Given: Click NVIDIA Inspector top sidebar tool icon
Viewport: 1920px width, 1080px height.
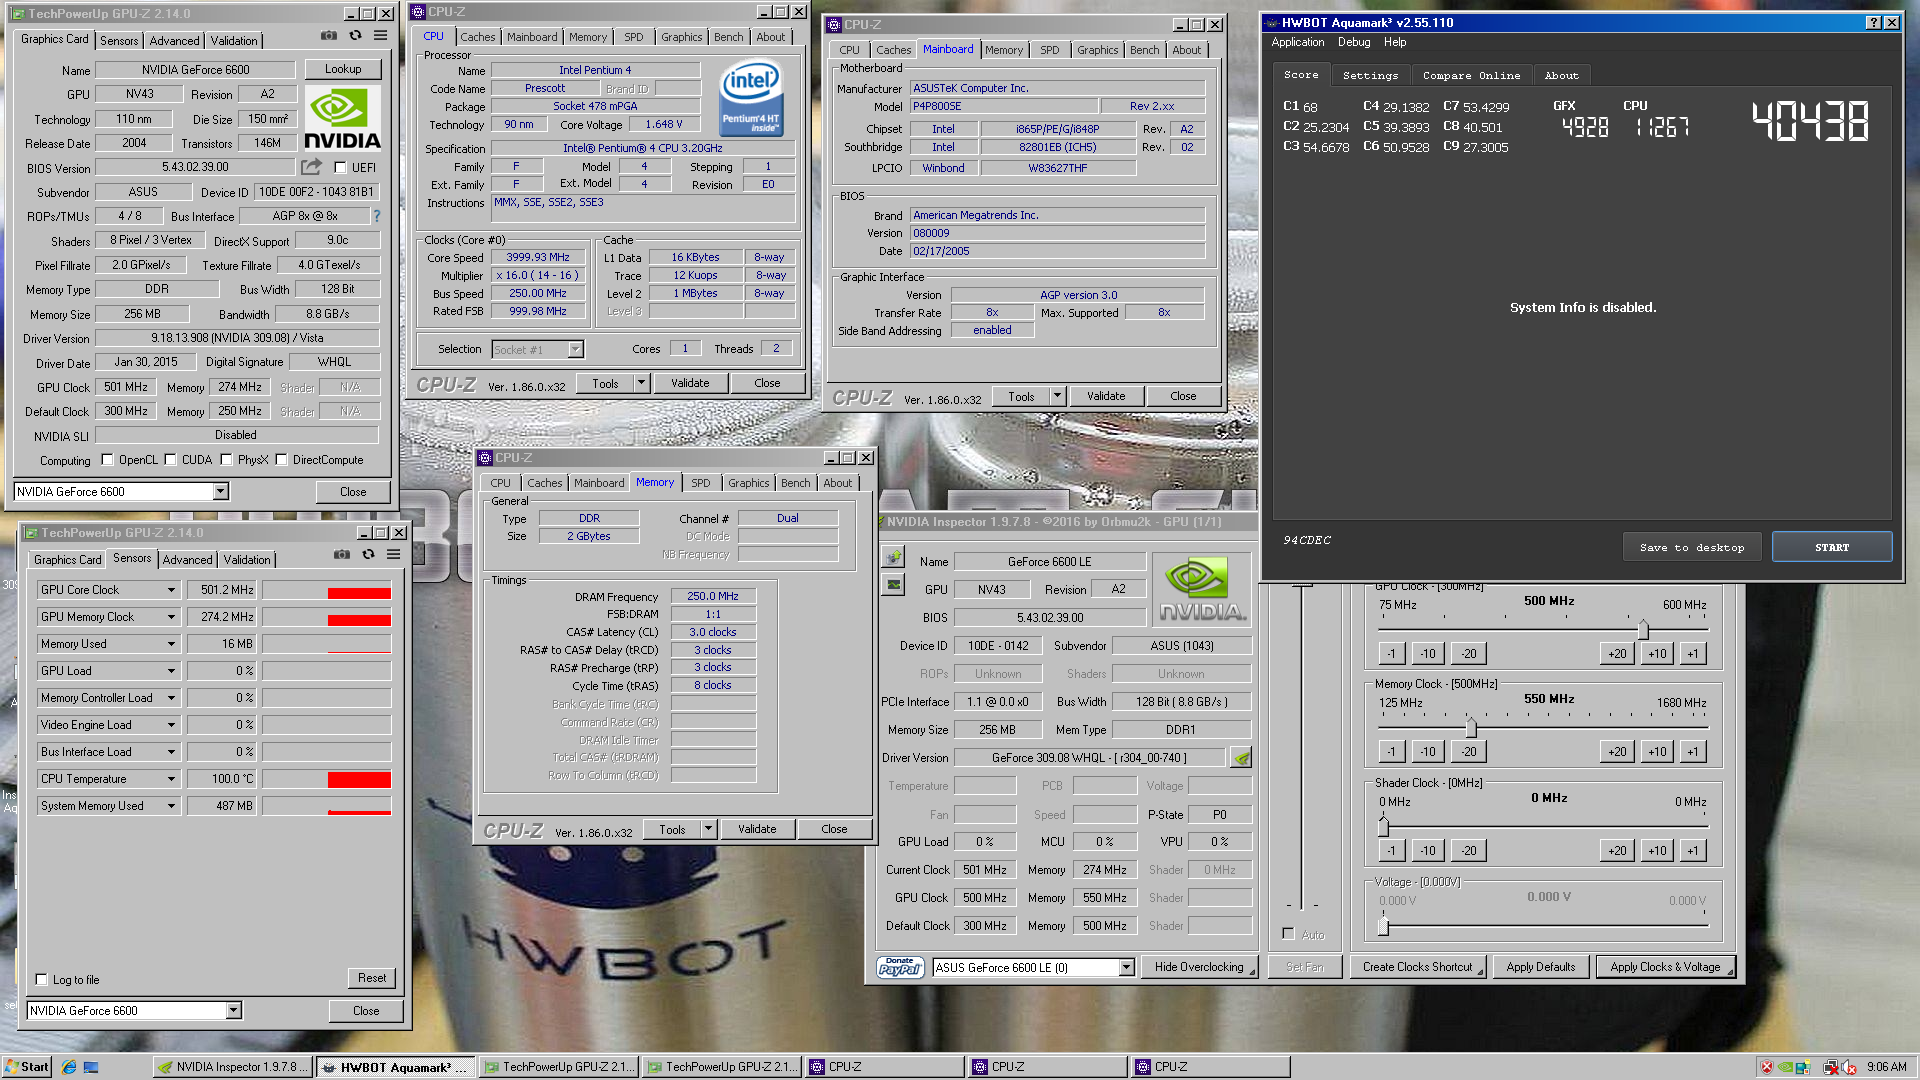Looking at the screenshot, I should pyautogui.click(x=893, y=557).
